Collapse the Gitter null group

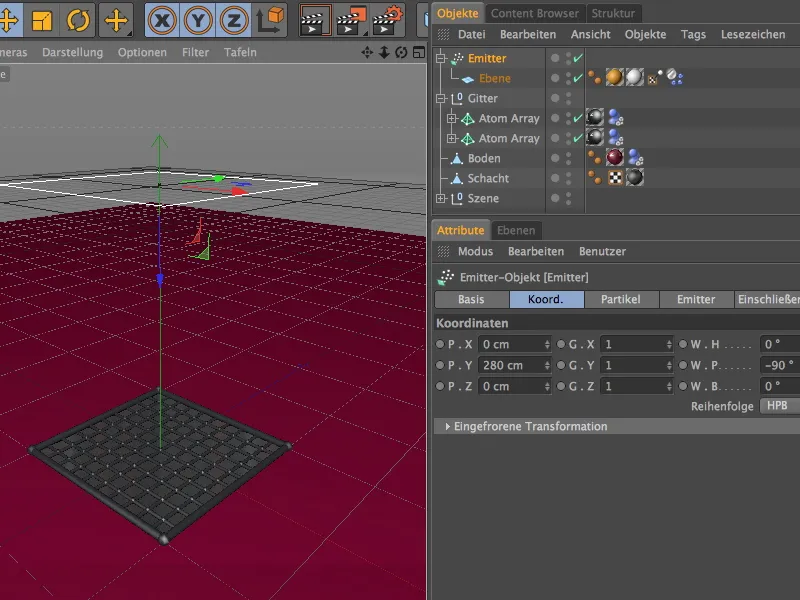pyautogui.click(x=441, y=98)
